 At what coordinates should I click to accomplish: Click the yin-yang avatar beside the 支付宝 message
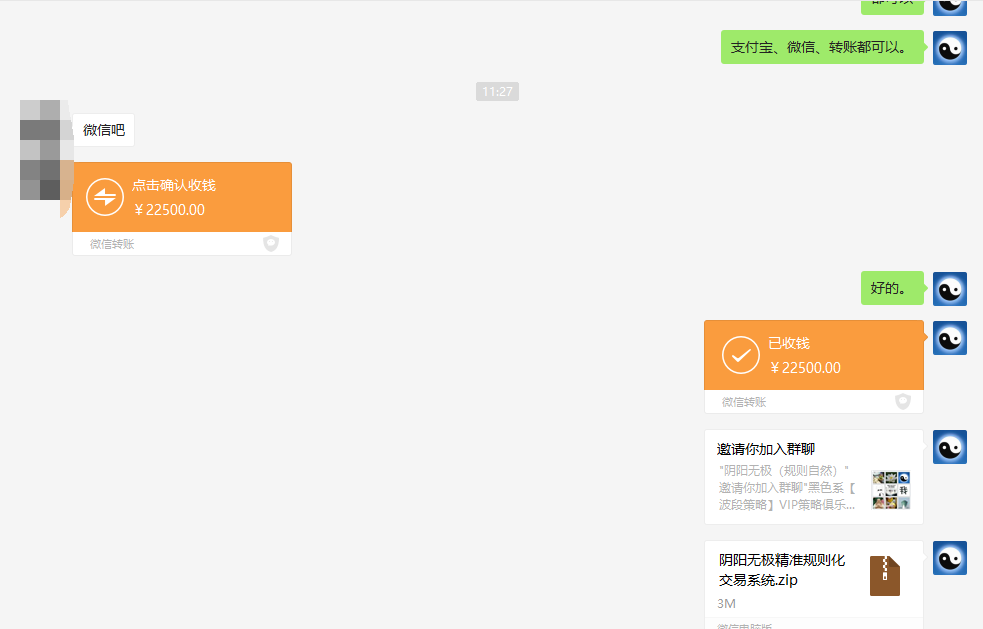(x=949, y=47)
